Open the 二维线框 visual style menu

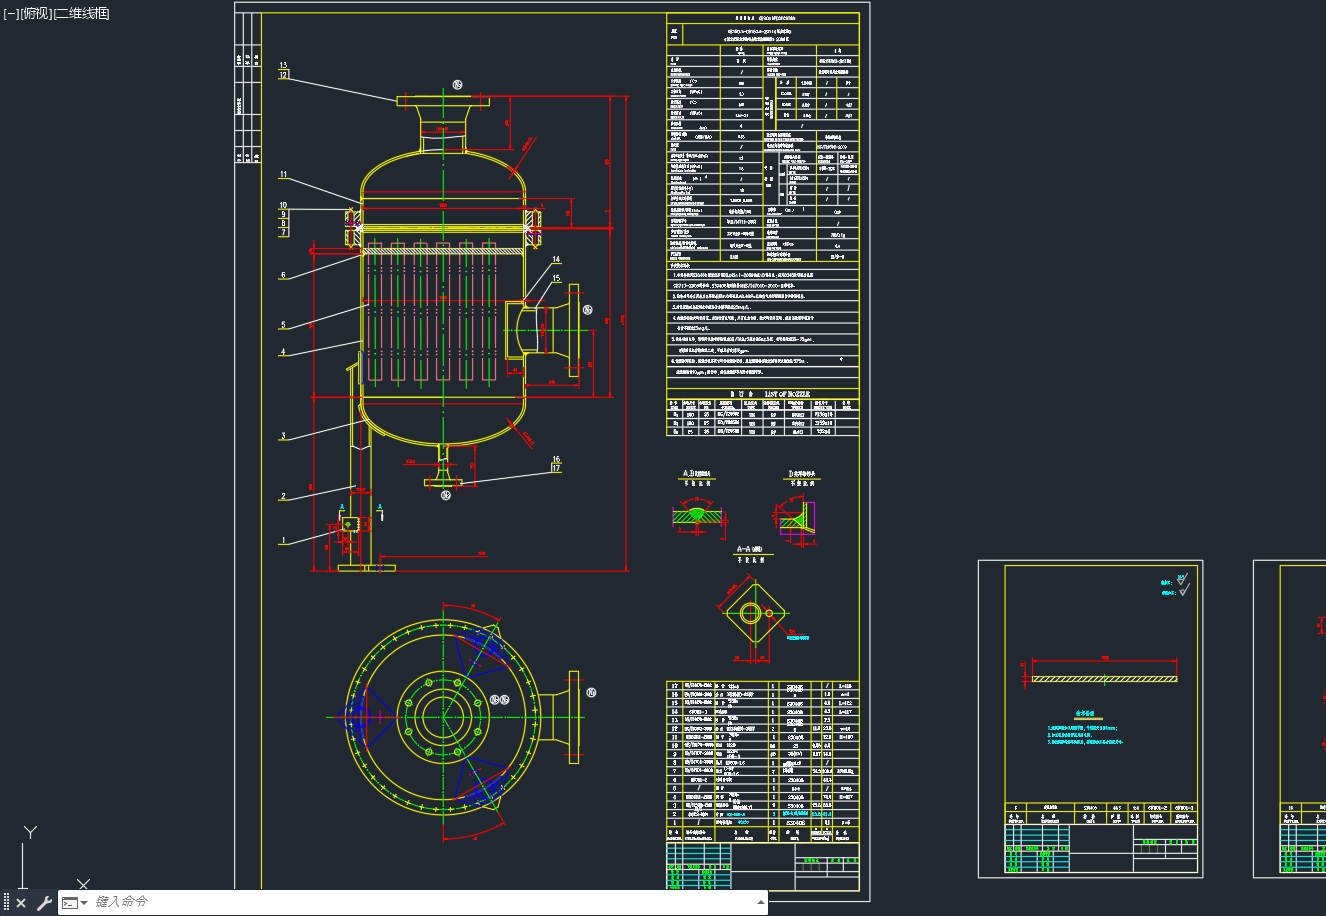[x=81, y=13]
